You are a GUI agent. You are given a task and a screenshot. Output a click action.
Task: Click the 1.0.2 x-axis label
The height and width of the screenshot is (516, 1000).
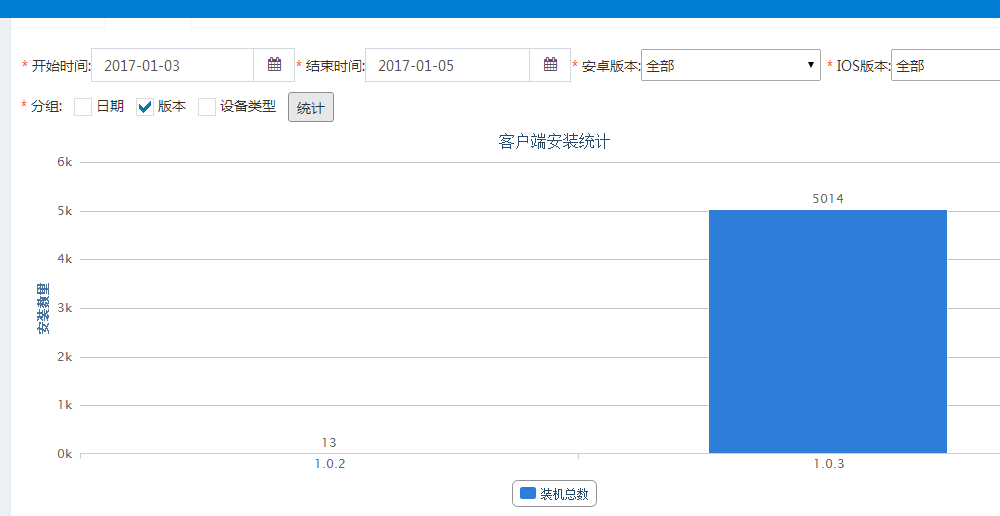[x=329, y=464]
